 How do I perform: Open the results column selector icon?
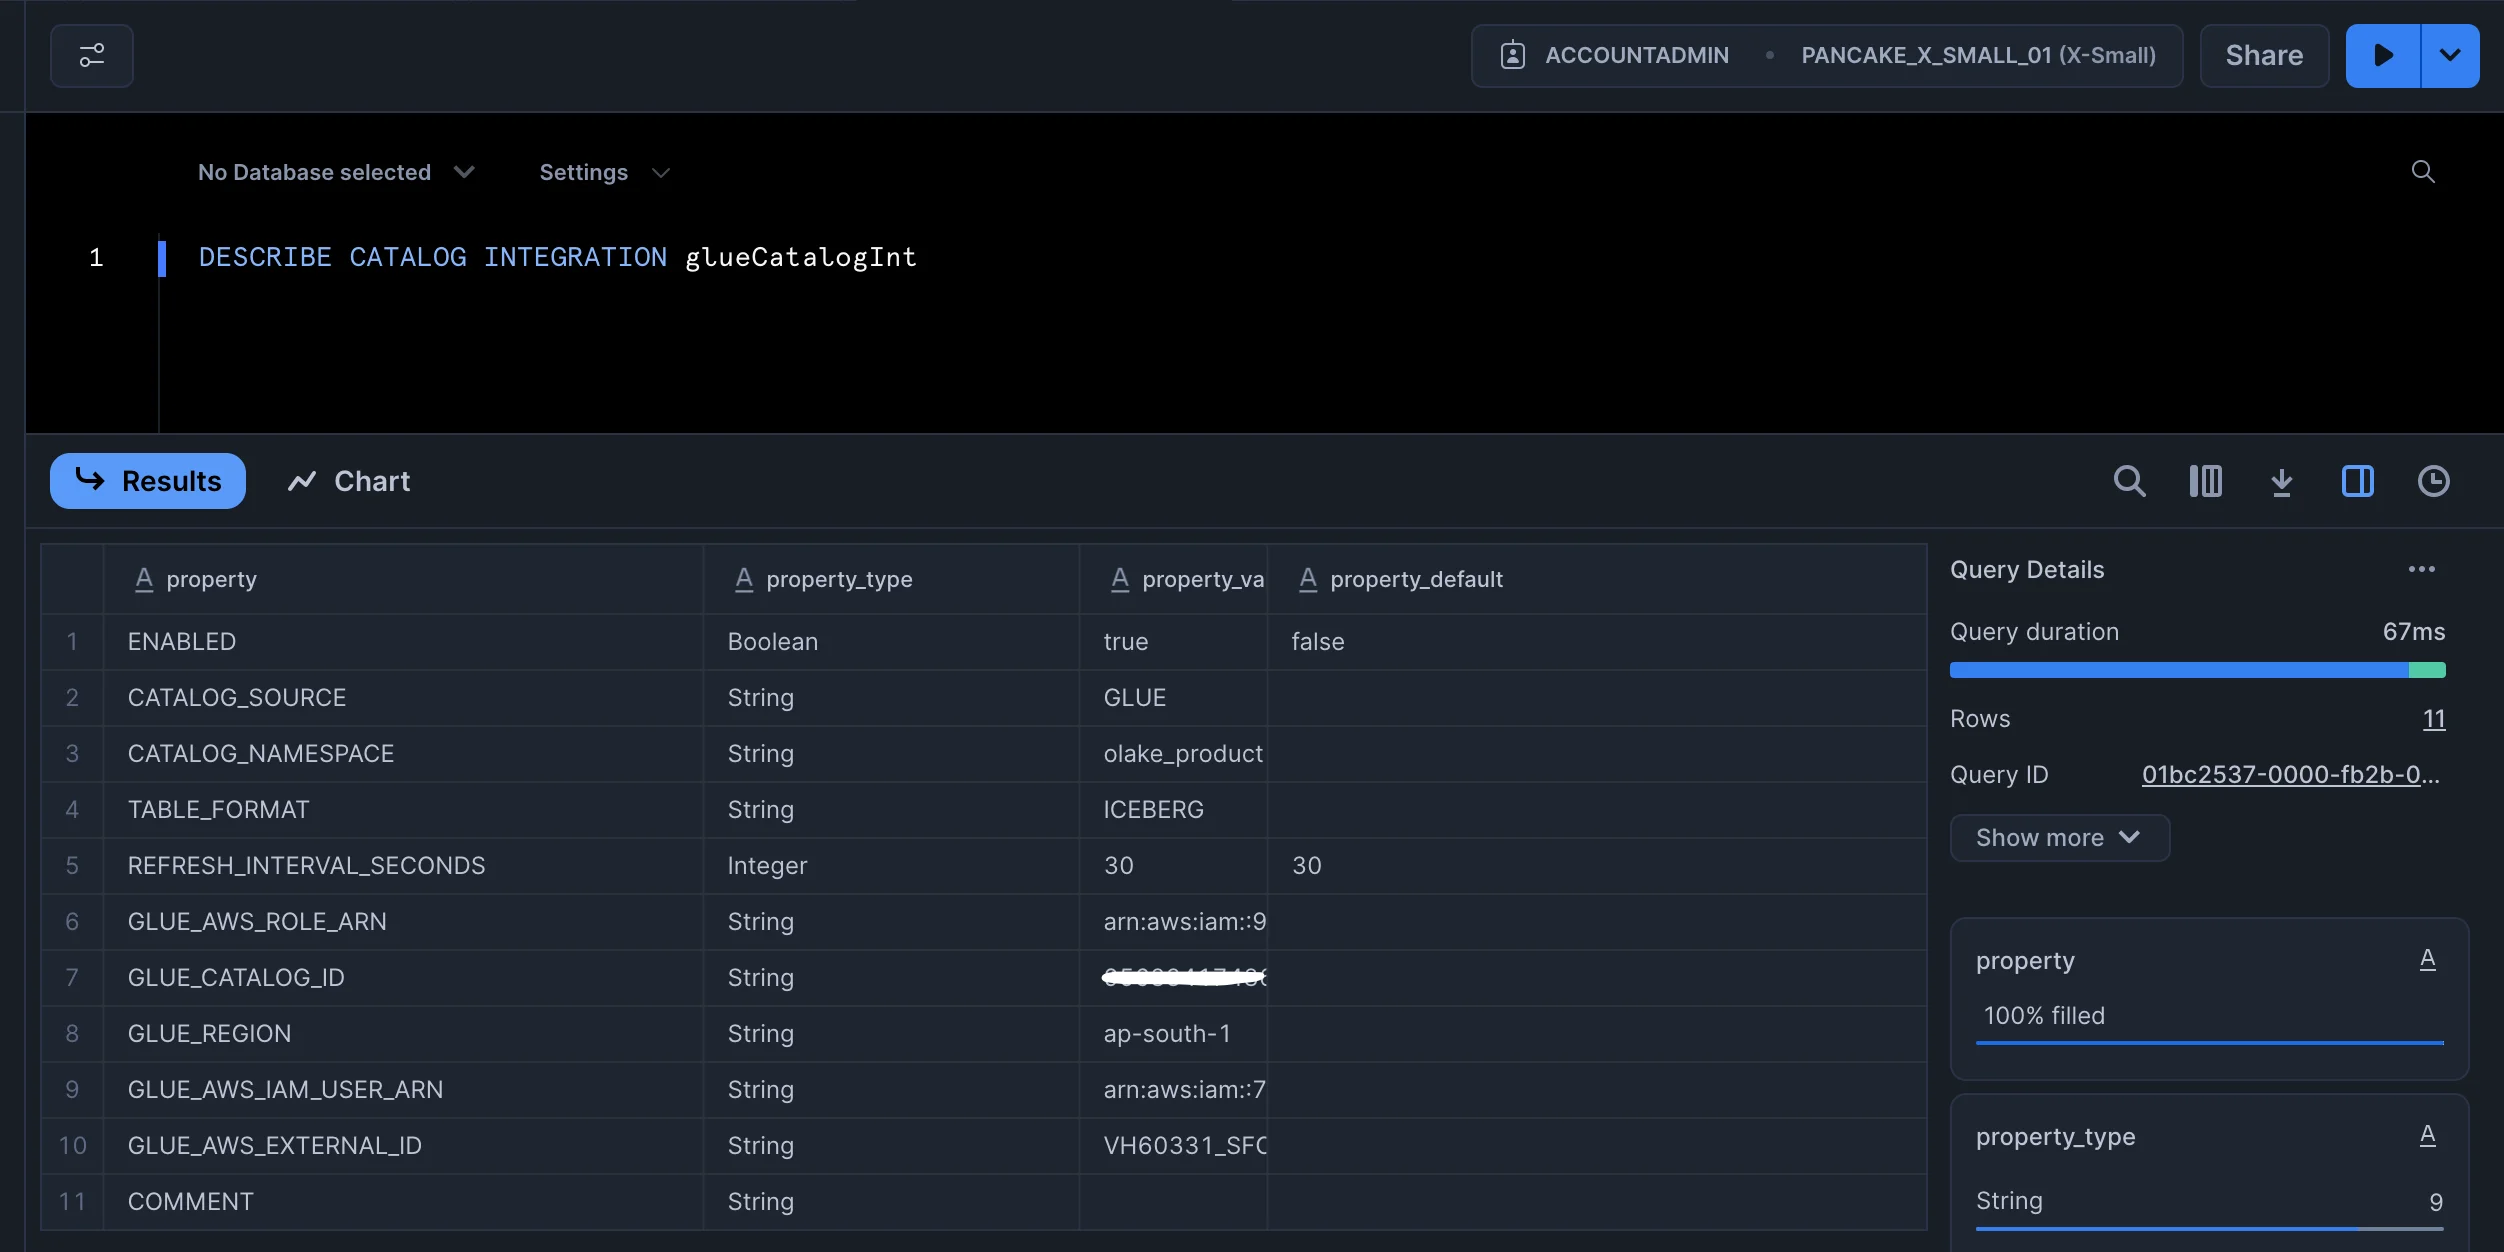tap(2205, 481)
